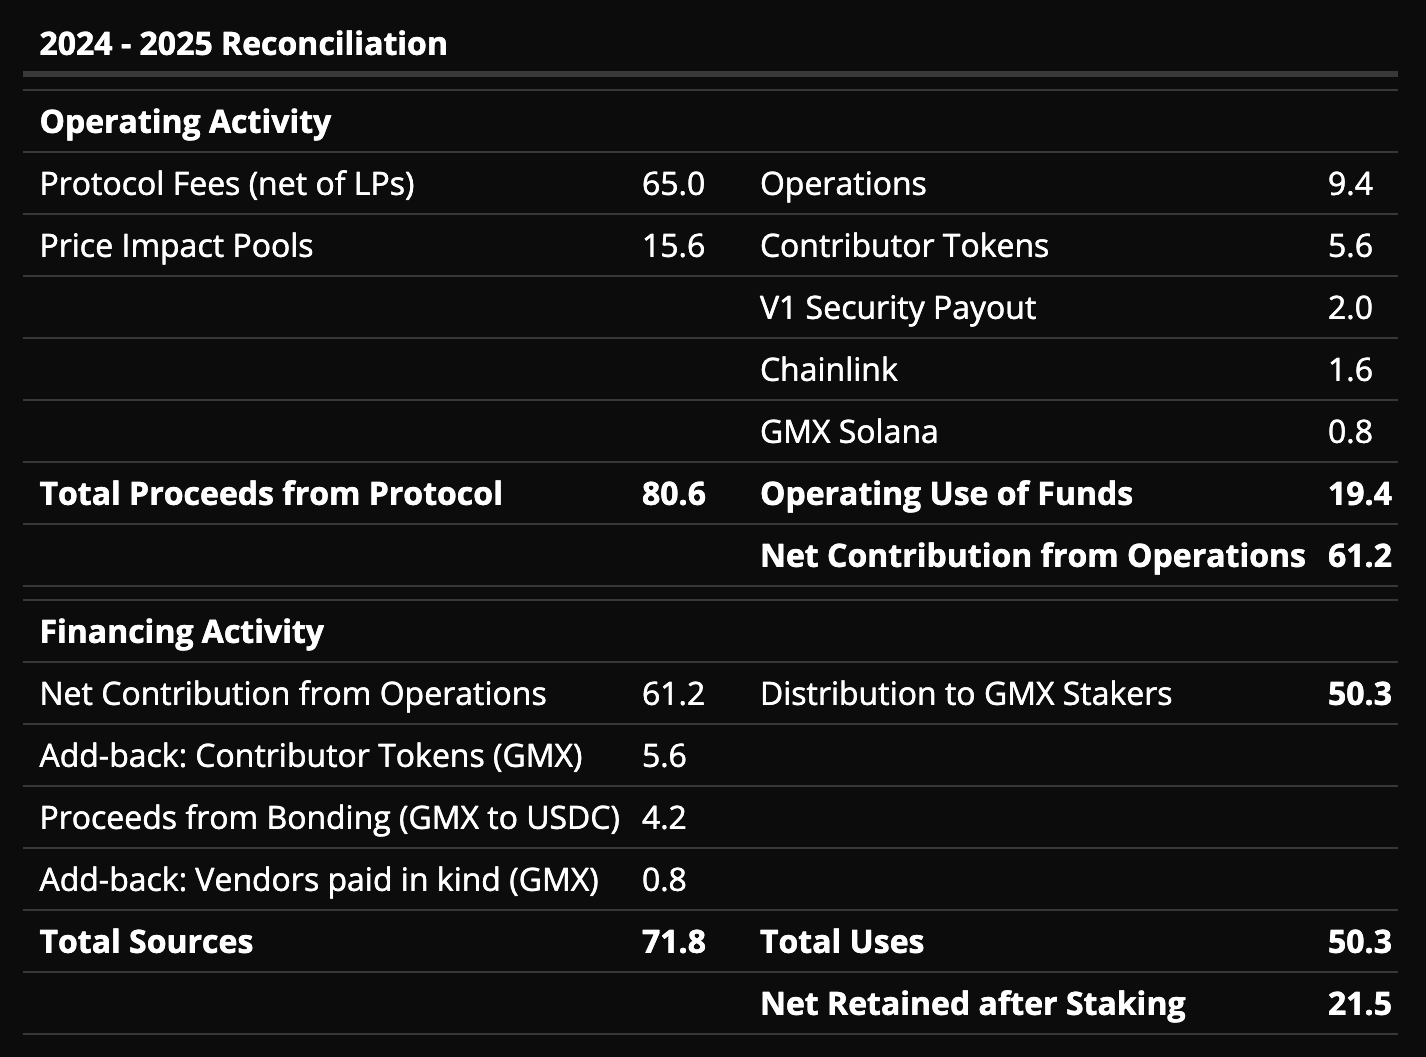
Task: Select the "Price Impact Pools" label
Action: [x=176, y=246]
